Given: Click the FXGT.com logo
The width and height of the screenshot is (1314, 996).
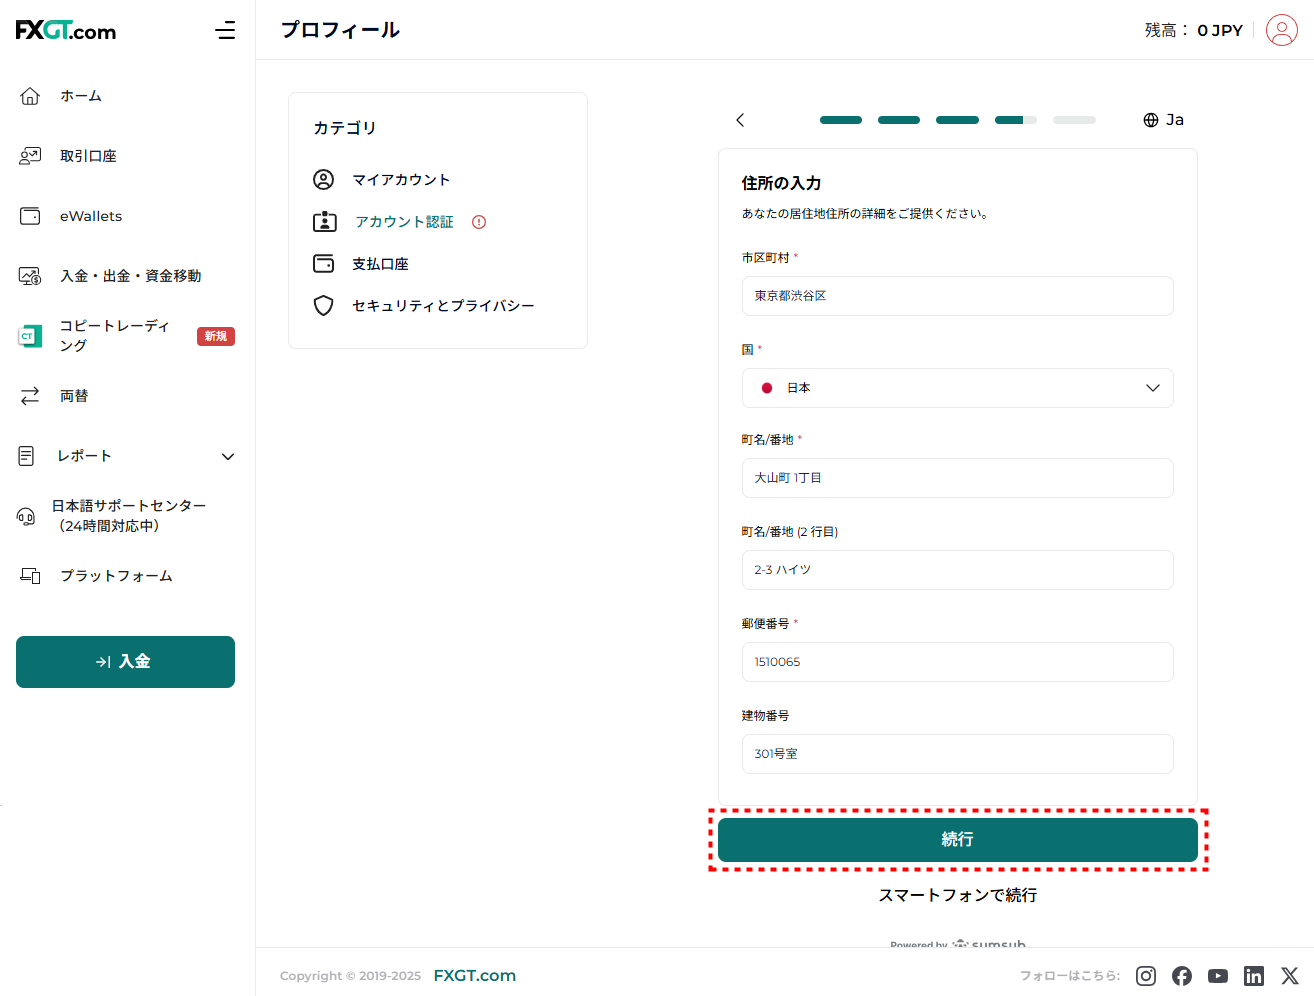Looking at the screenshot, I should click(66, 30).
